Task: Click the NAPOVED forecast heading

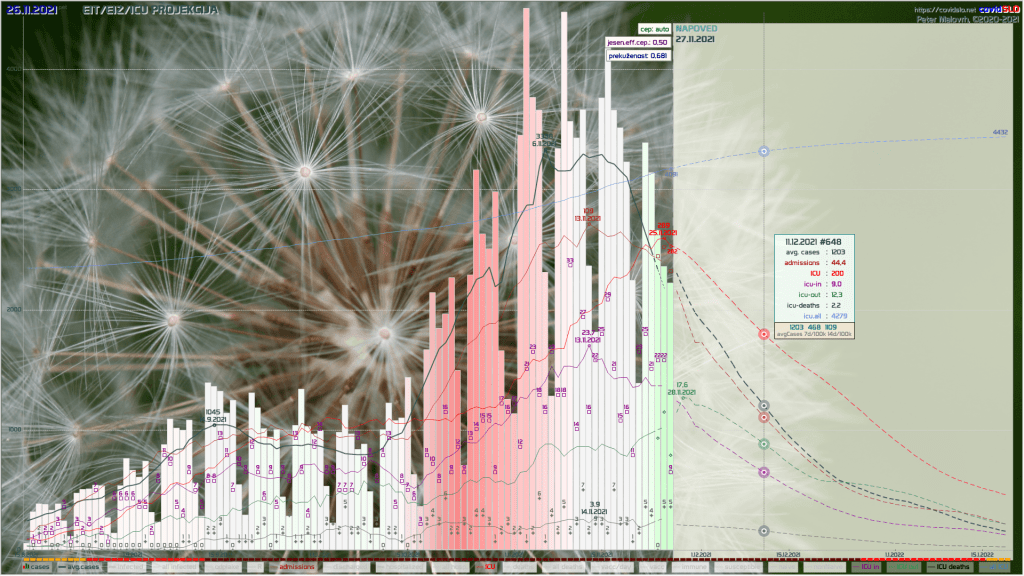Action: tap(696, 29)
